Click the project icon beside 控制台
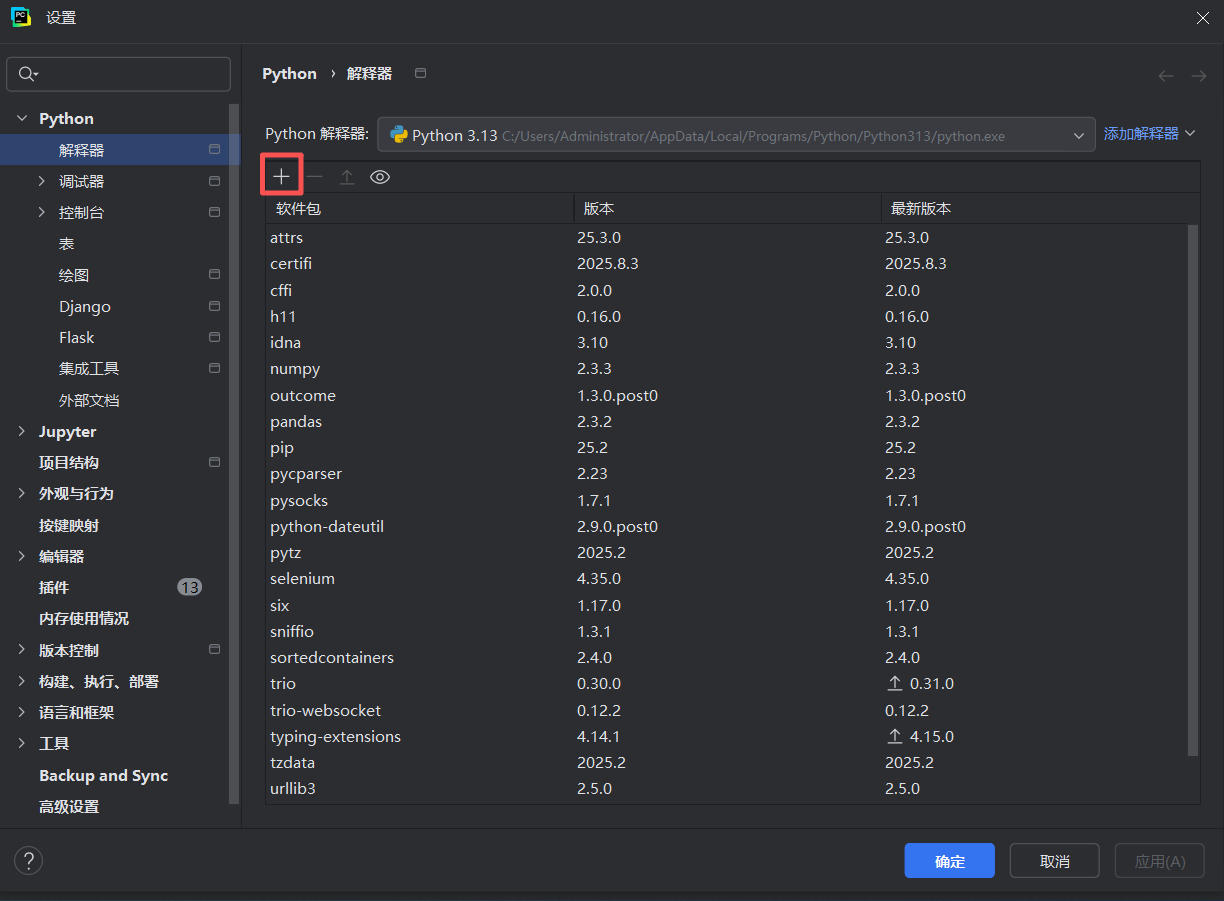The height and width of the screenshot is (901, 1224). click(x=214, y=213)
